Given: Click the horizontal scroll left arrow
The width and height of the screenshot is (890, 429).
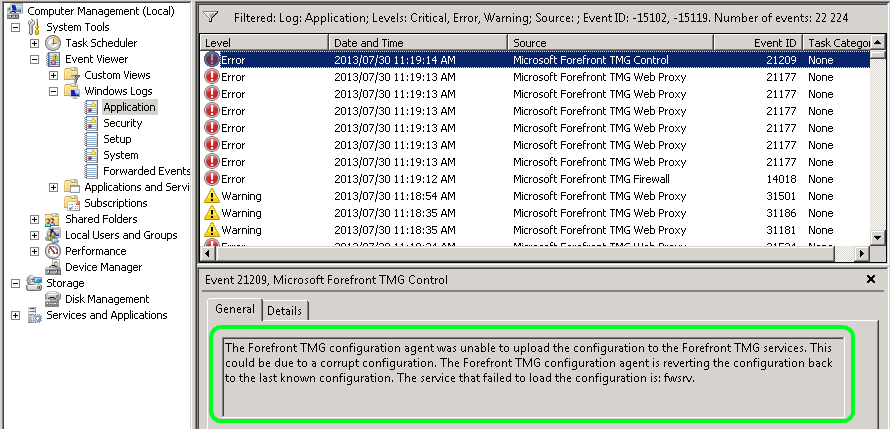Looking at the screenshot, I should pyautogui.click(x=208, y=253).
